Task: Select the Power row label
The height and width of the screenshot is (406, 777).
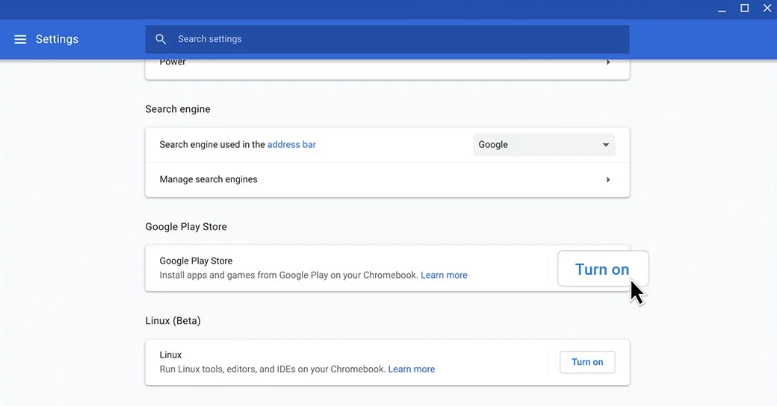Action: click(172, 62)
